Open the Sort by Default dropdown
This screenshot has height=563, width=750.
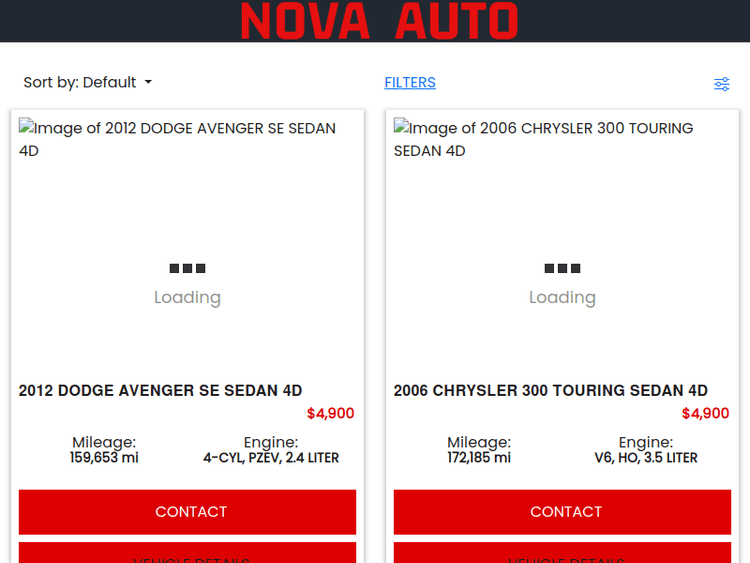pyautogui.click(x=87, y=83)
